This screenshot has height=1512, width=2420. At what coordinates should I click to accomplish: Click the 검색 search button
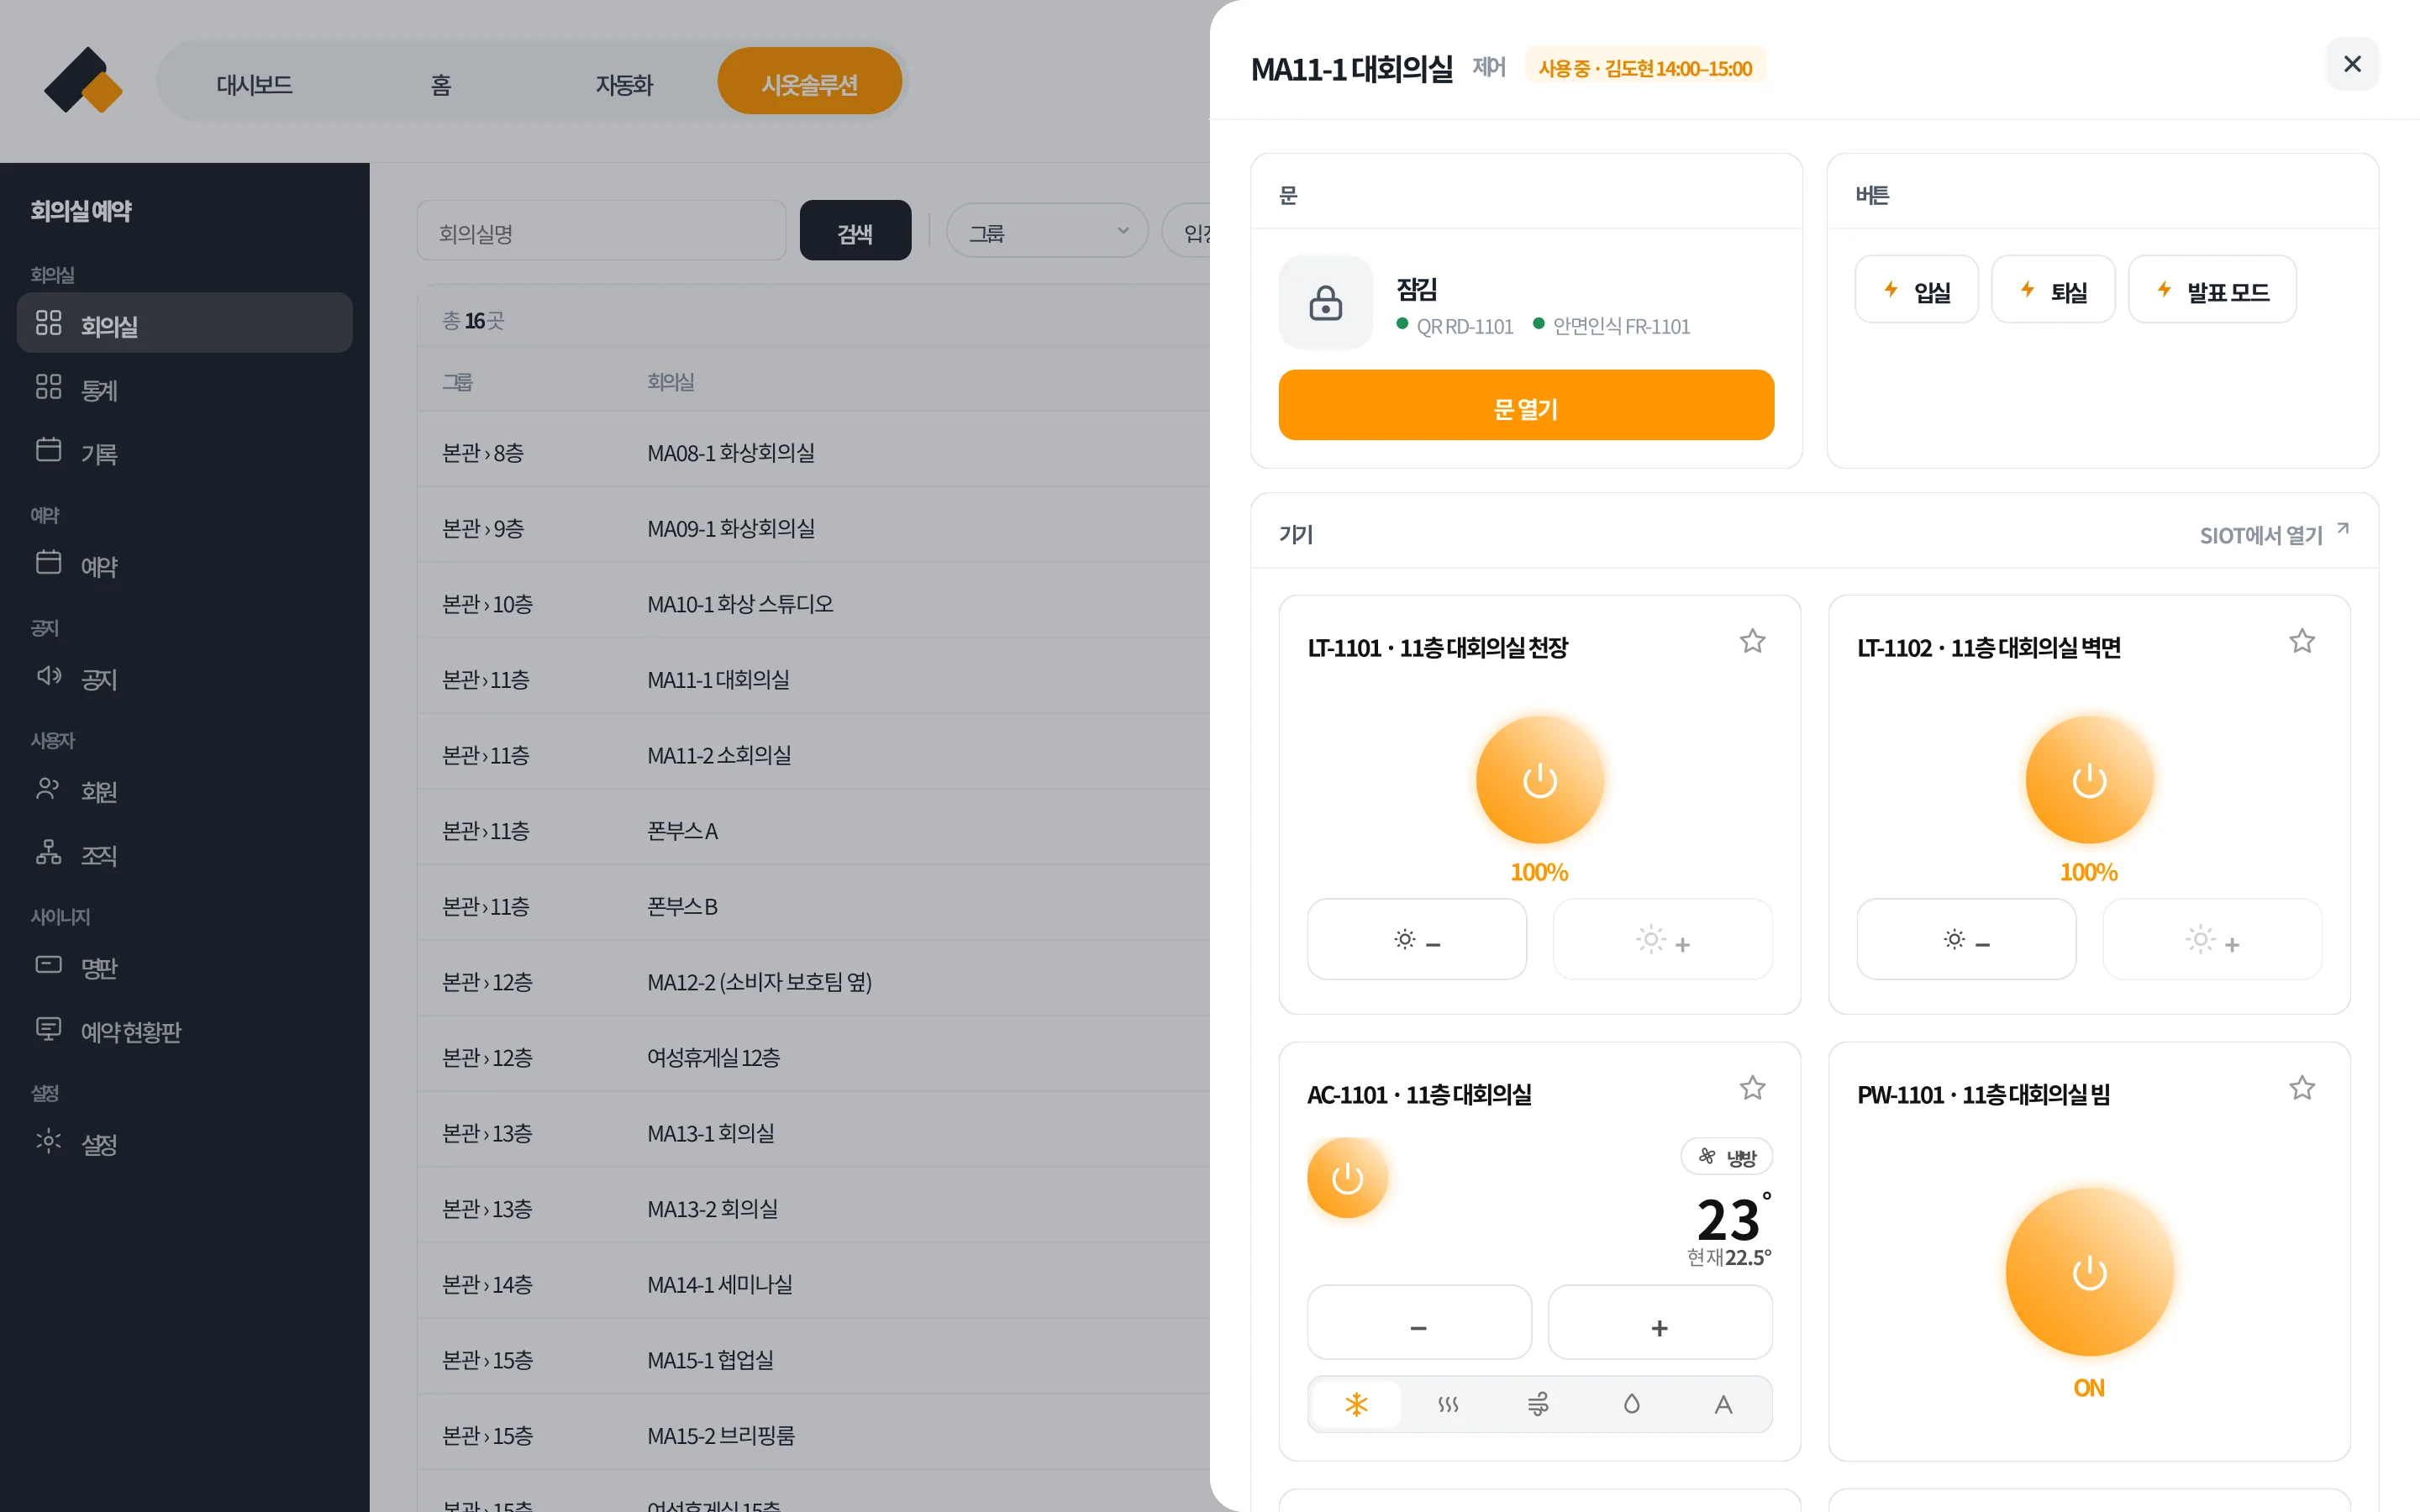tap(855, 231)
